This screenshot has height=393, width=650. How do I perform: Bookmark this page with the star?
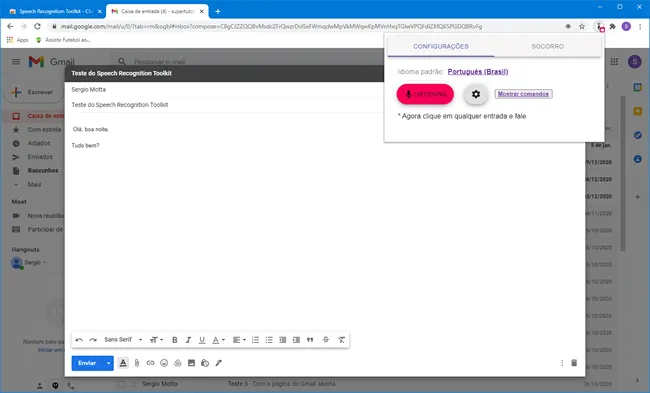coord(582,27)
